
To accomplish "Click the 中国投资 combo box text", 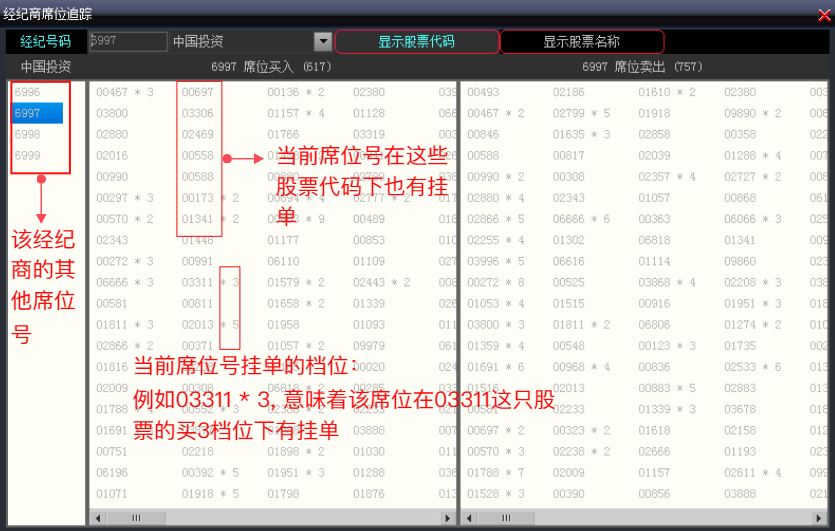I will (240, 42).
